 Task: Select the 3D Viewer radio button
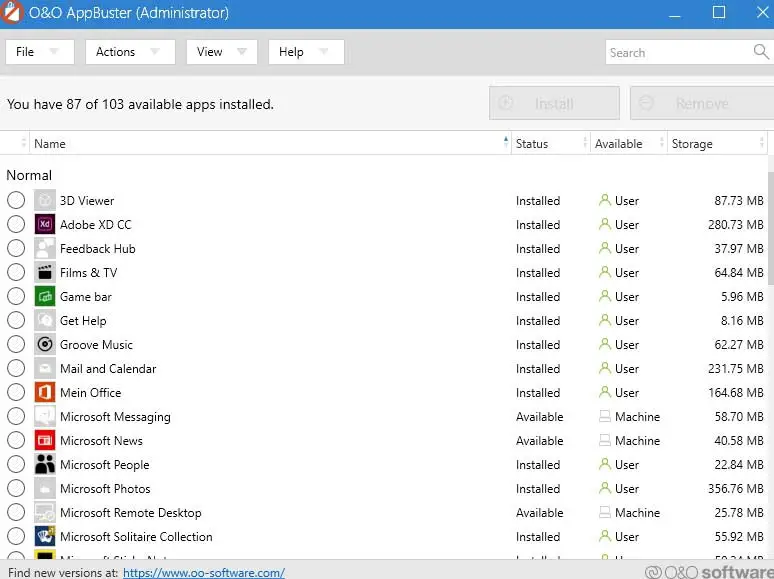click(x=16, y=201)
